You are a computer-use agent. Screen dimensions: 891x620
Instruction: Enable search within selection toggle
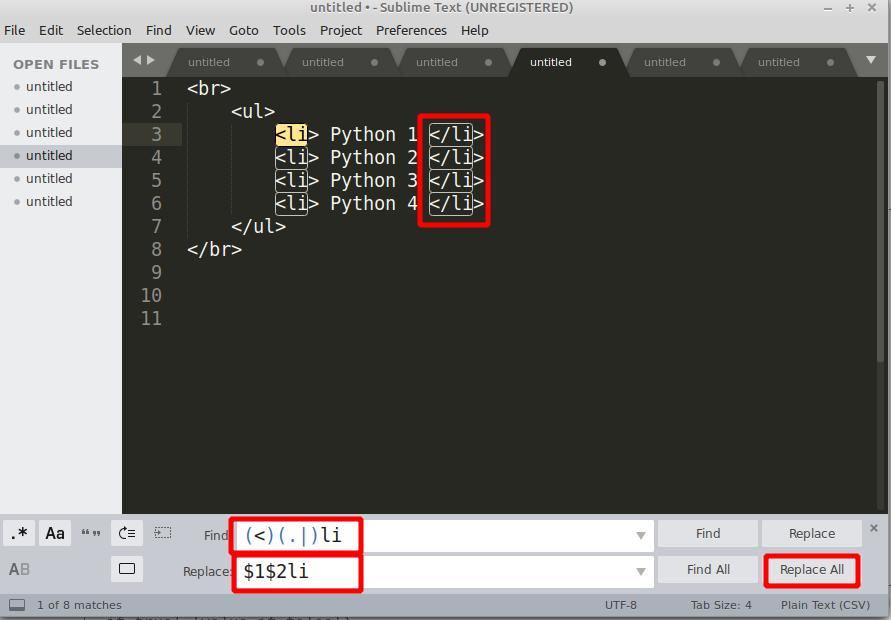[162, 533]
